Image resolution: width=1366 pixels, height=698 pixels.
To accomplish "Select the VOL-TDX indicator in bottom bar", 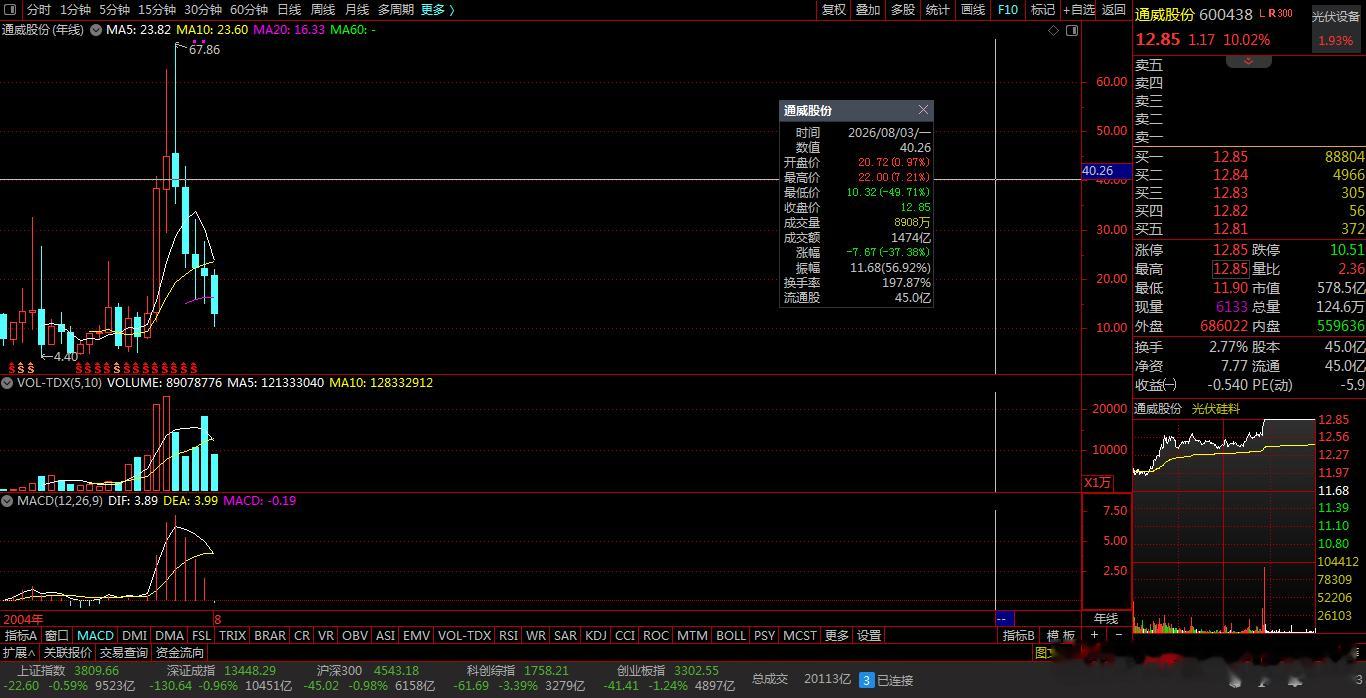I will pyautogui.click(x=465, y=635).
